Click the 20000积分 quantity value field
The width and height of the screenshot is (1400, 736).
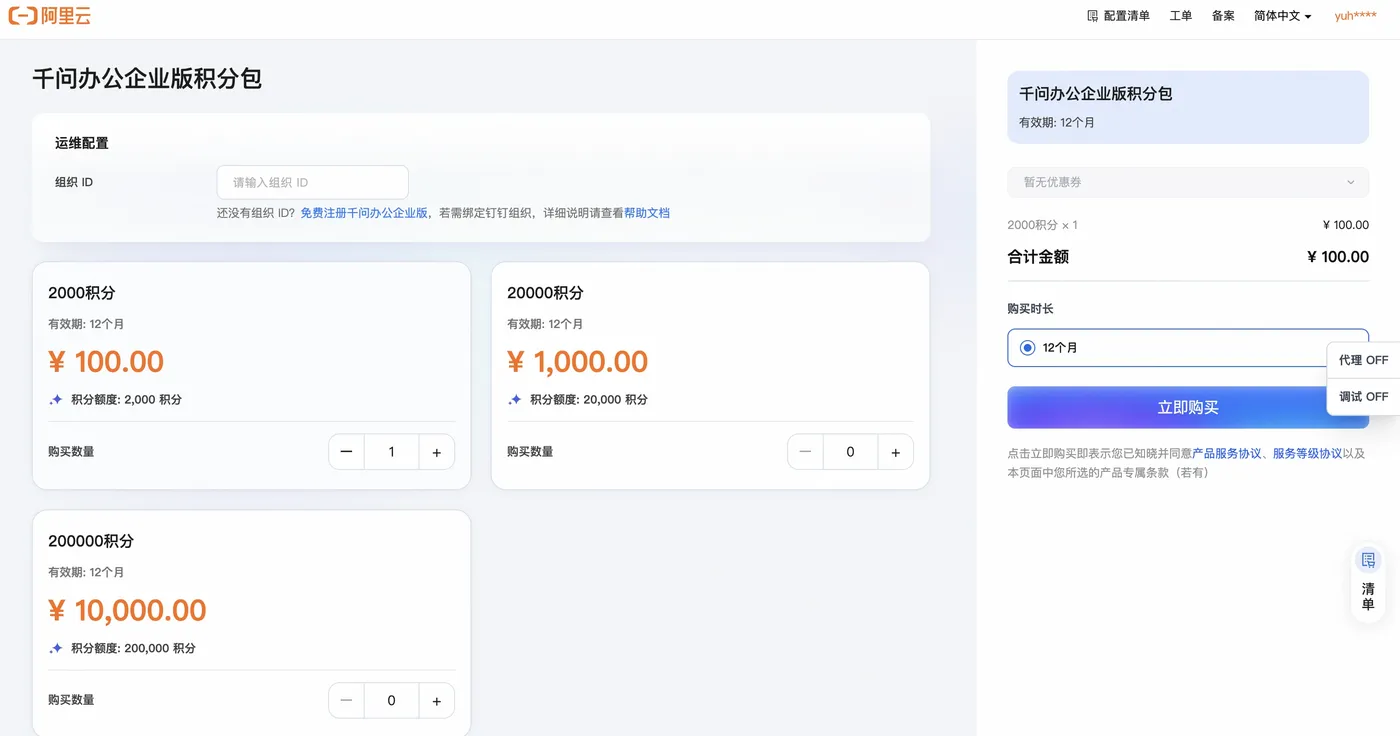pyautogui.click(x=850, y=452)
